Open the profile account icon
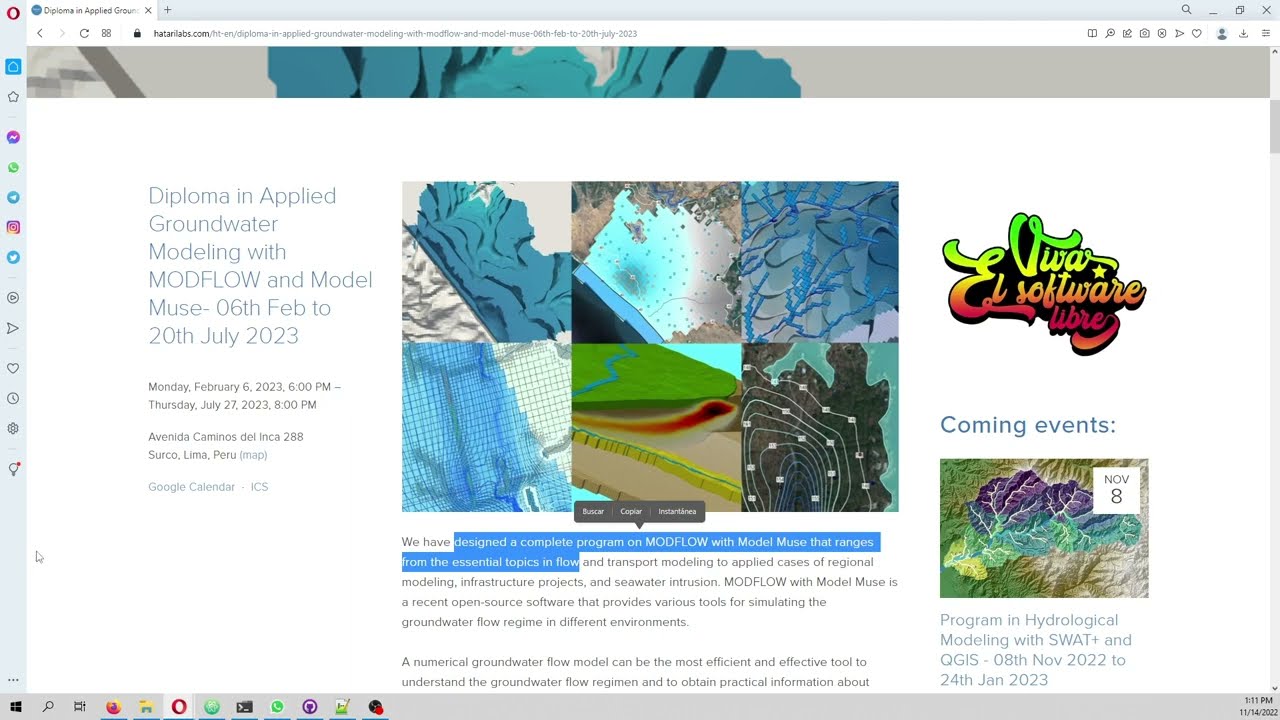1280x720 pixels. (x=1222, y=33)
